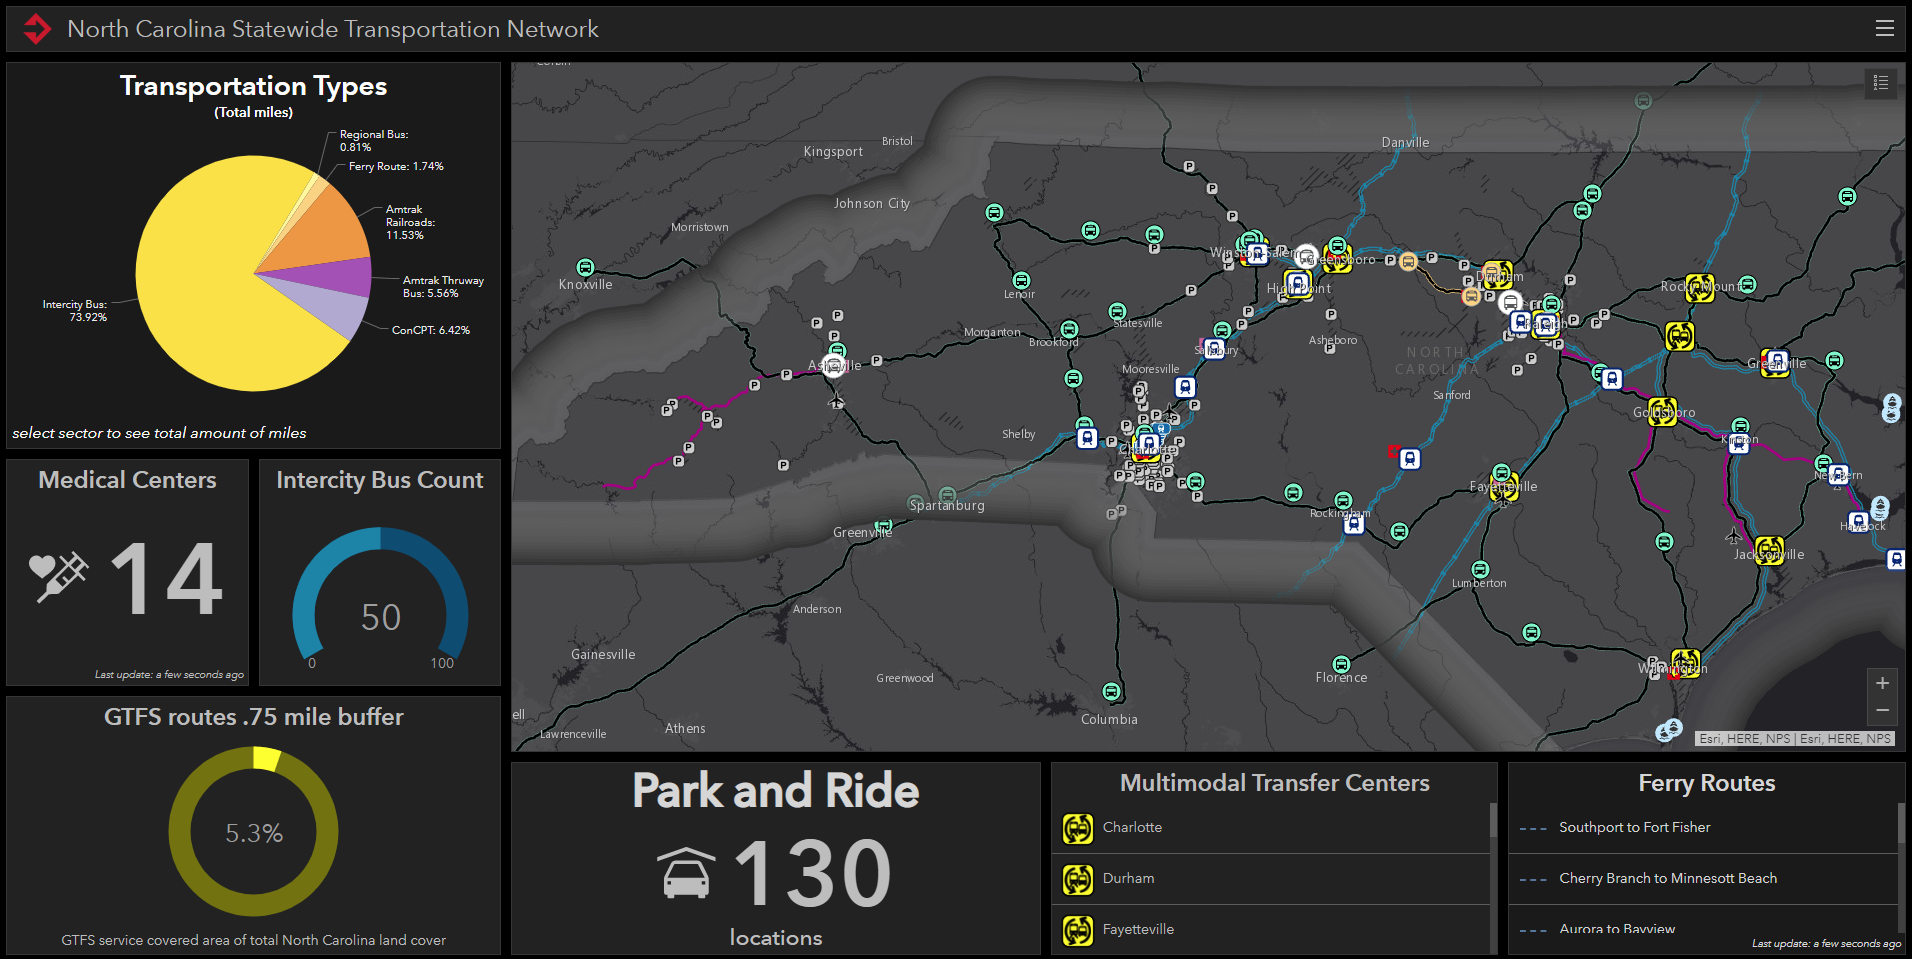1912x959 pixels.
Task: Select Southport to Fort Fisher ferry route
Action: 1703,828
